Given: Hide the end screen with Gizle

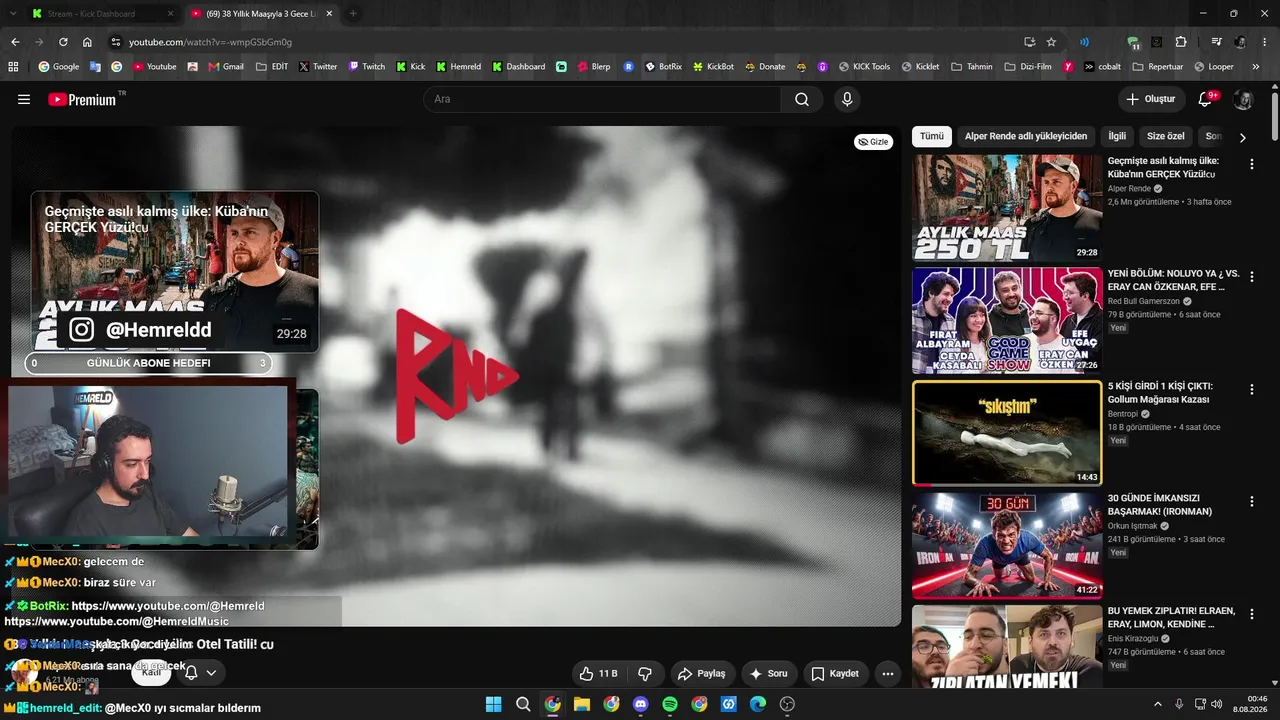Looking at the screenshot, I should pyautogui.click(x=874, y=142).
